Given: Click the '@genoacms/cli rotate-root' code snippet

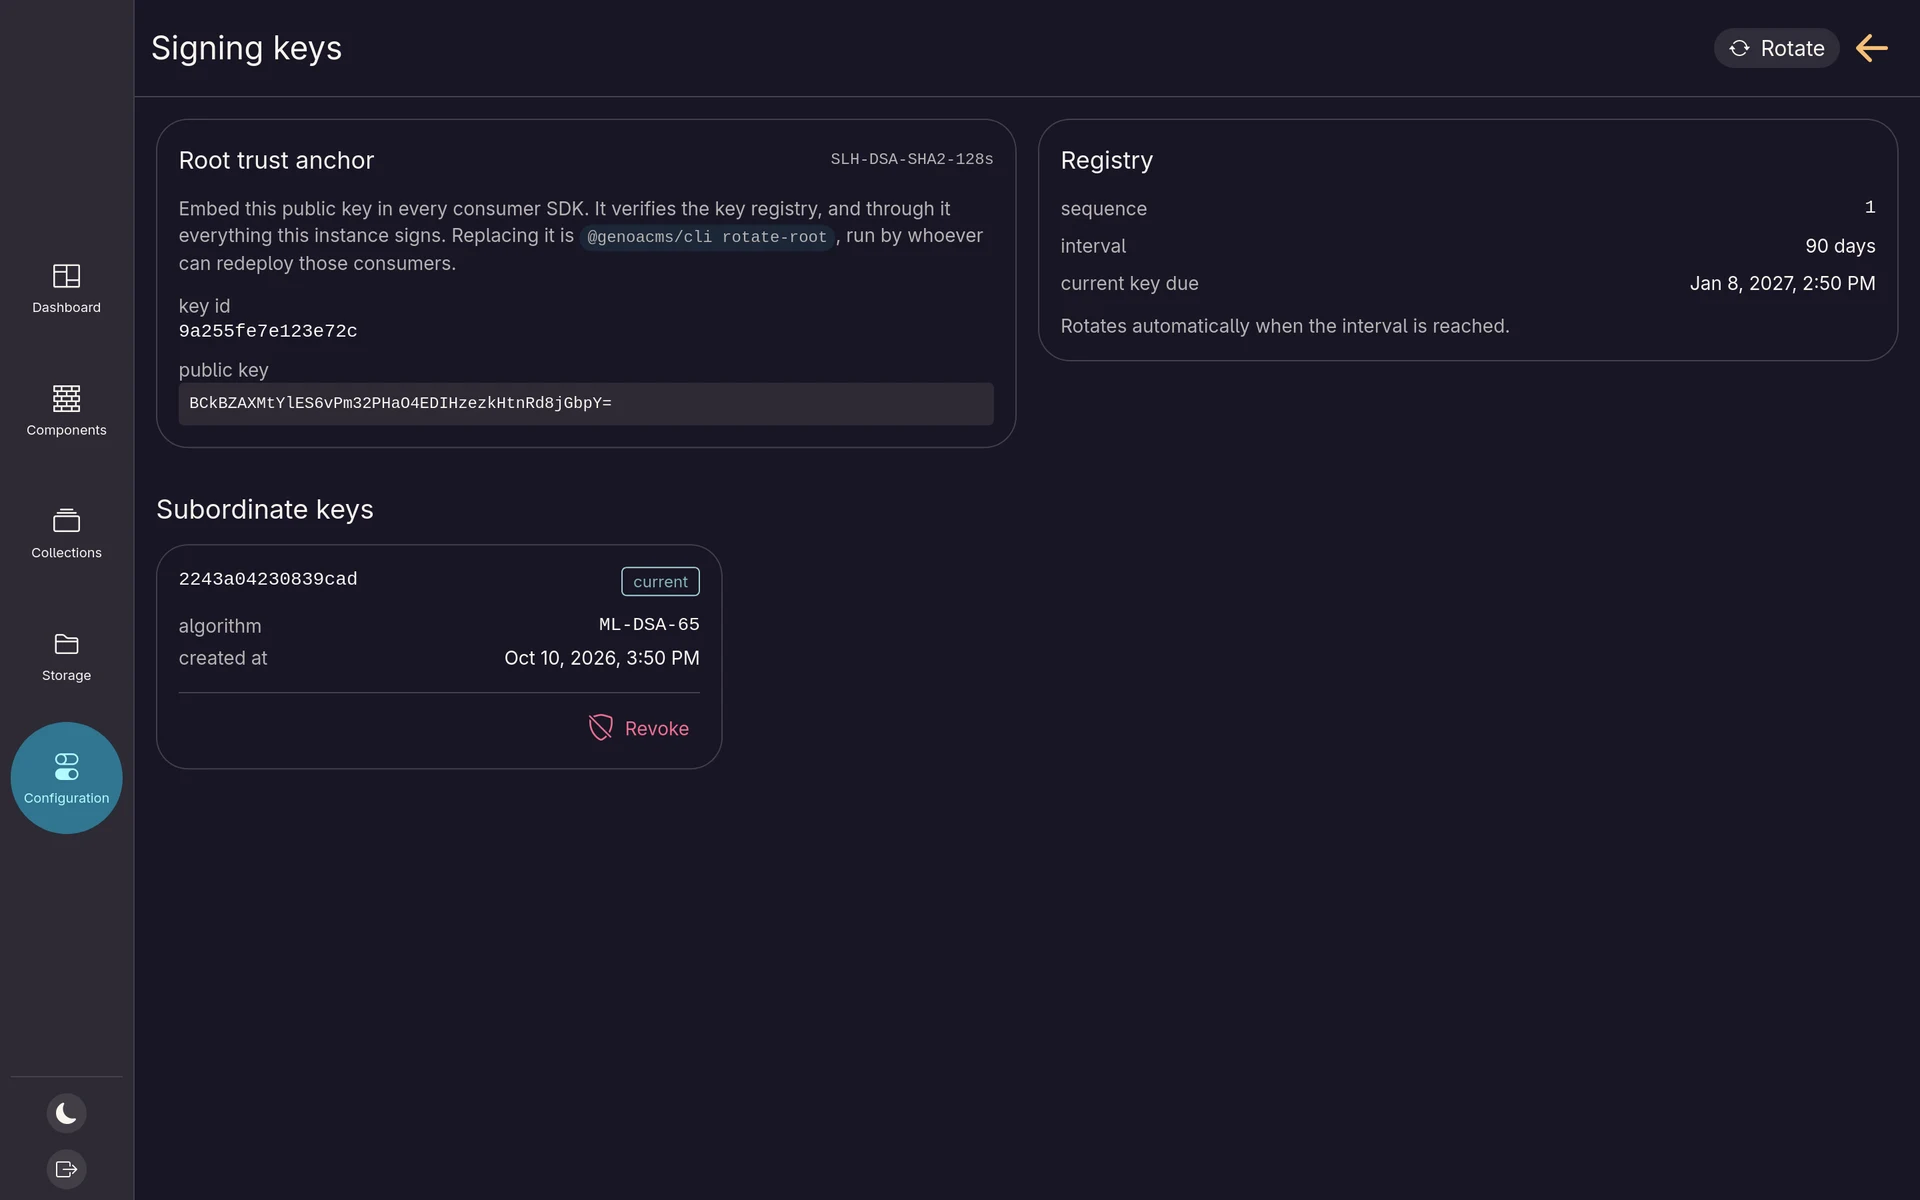Looking at the screenshot, I should (707, 237).
